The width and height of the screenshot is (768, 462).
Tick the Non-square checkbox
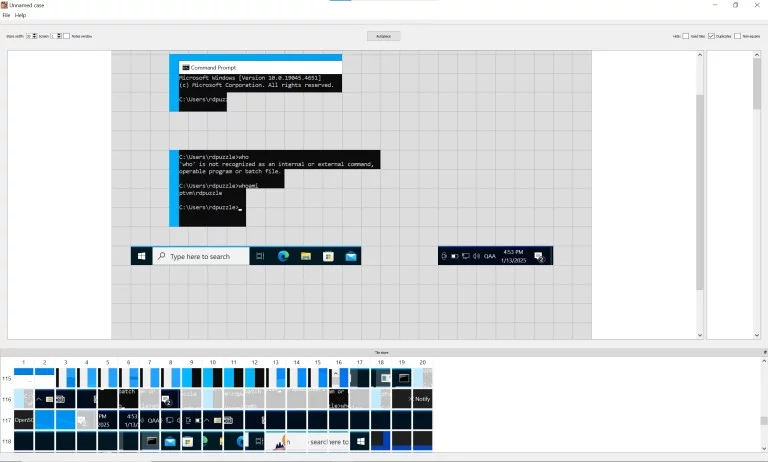738,36
